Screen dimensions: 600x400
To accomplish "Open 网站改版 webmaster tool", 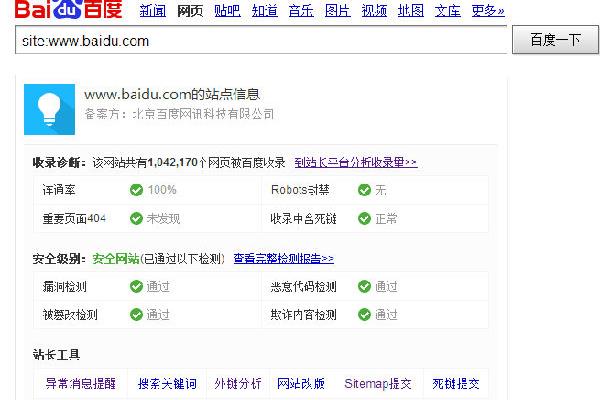I will 301,383.
